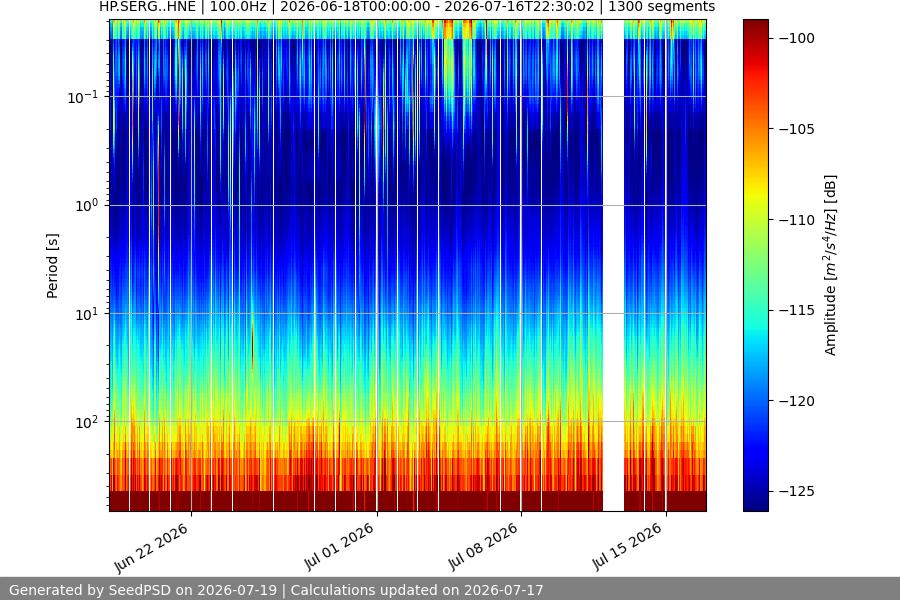Click the 'Jul 15 2026' date label
Screen dimensions: 900x600
627,547
